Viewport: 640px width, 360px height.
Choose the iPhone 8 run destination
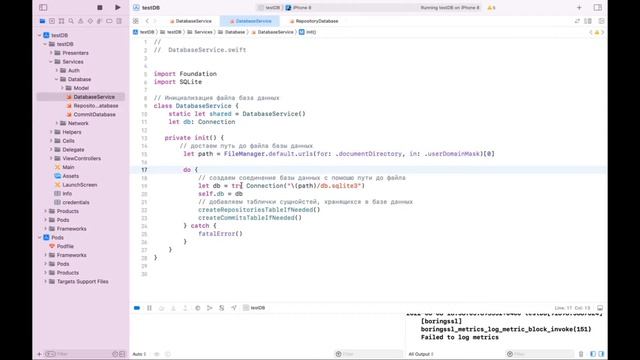coord(299,7)
